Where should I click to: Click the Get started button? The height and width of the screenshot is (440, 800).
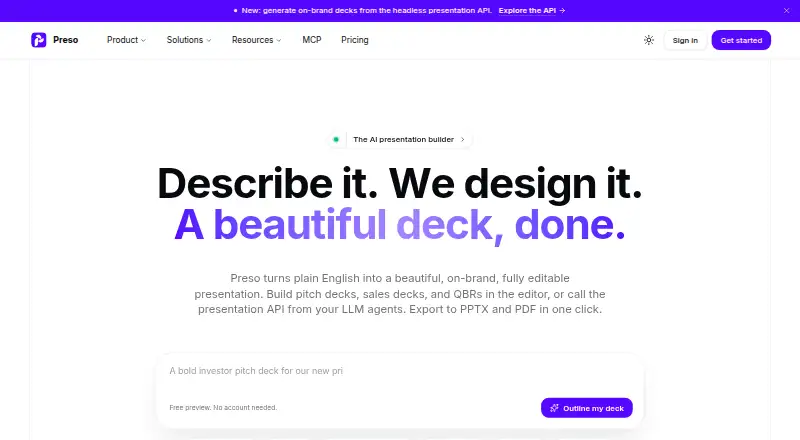coord(741,40)
